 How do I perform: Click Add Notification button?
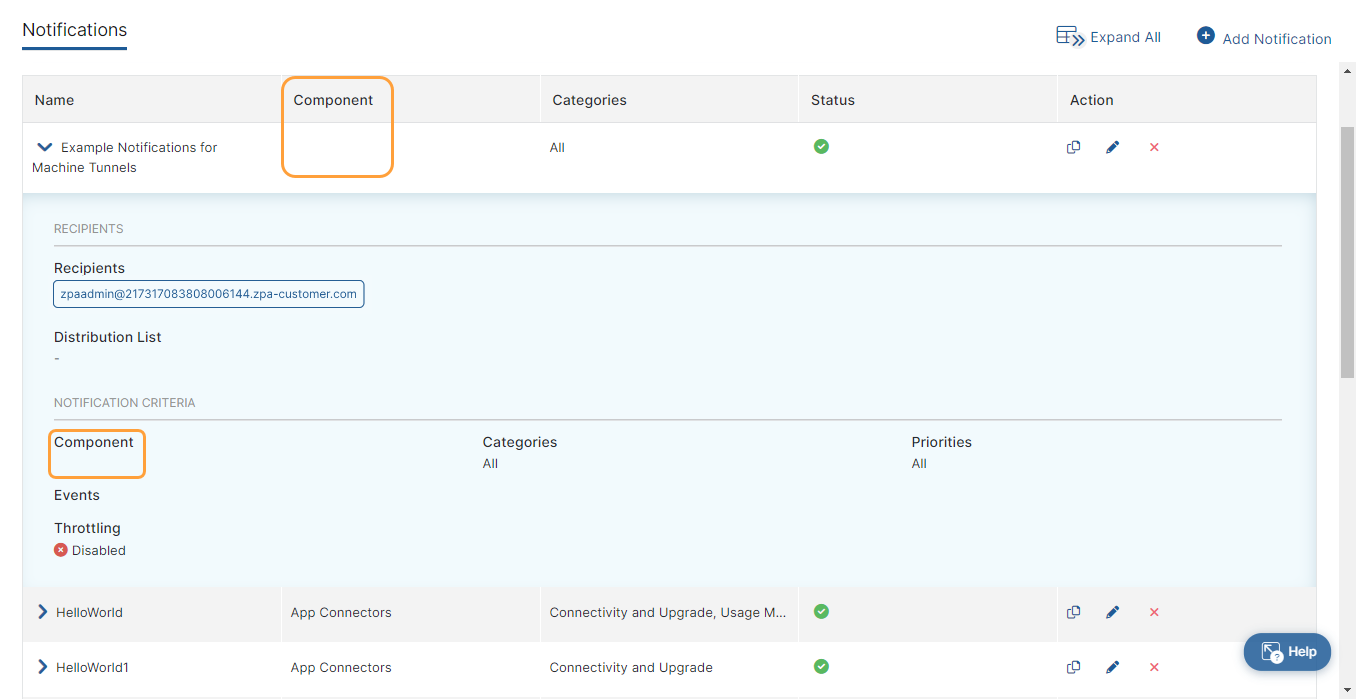1264,38
